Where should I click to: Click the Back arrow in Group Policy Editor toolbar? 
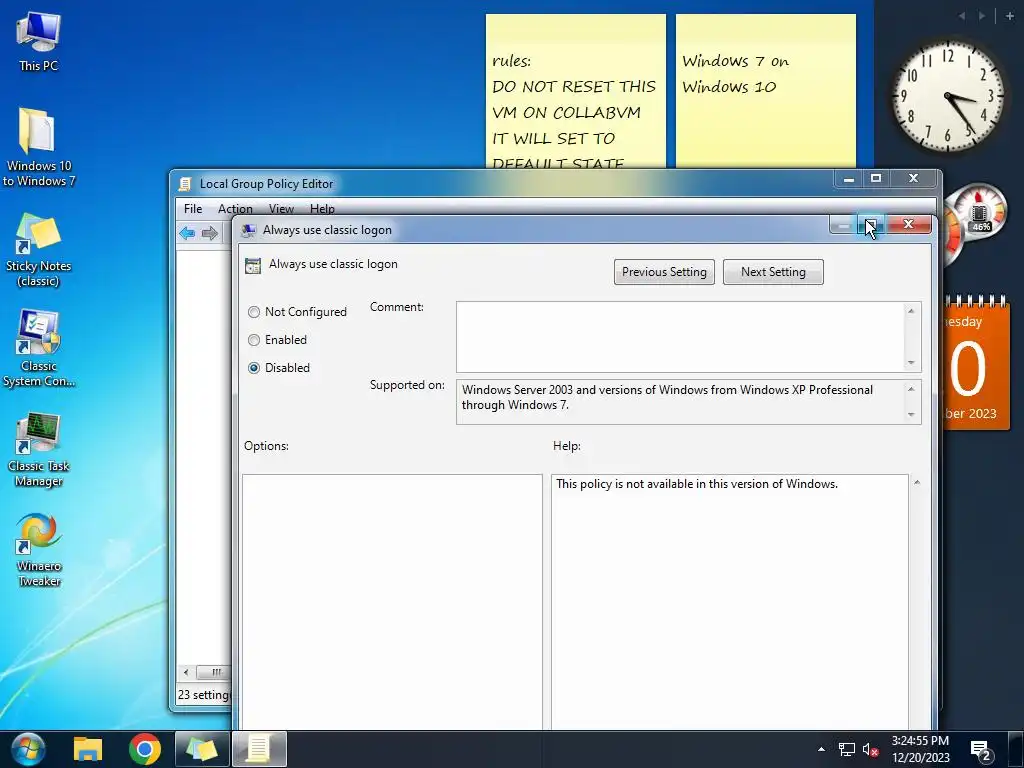coord(187,233)
